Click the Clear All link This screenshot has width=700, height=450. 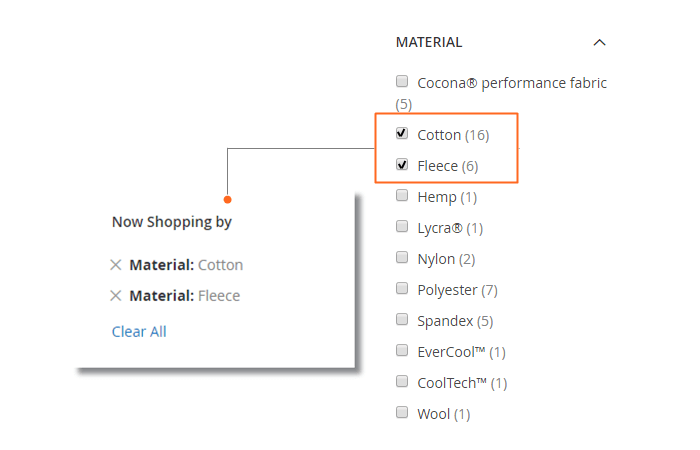click(139, 332)
